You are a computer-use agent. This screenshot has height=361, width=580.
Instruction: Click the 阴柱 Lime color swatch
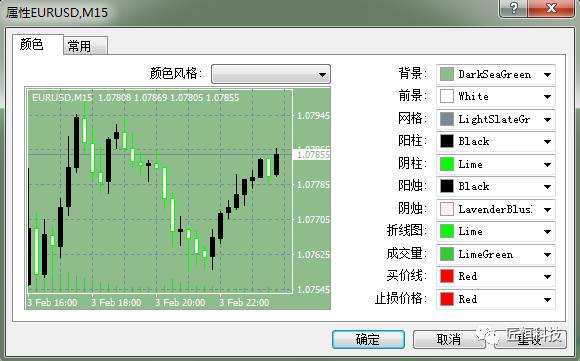(x=446, y=164)
